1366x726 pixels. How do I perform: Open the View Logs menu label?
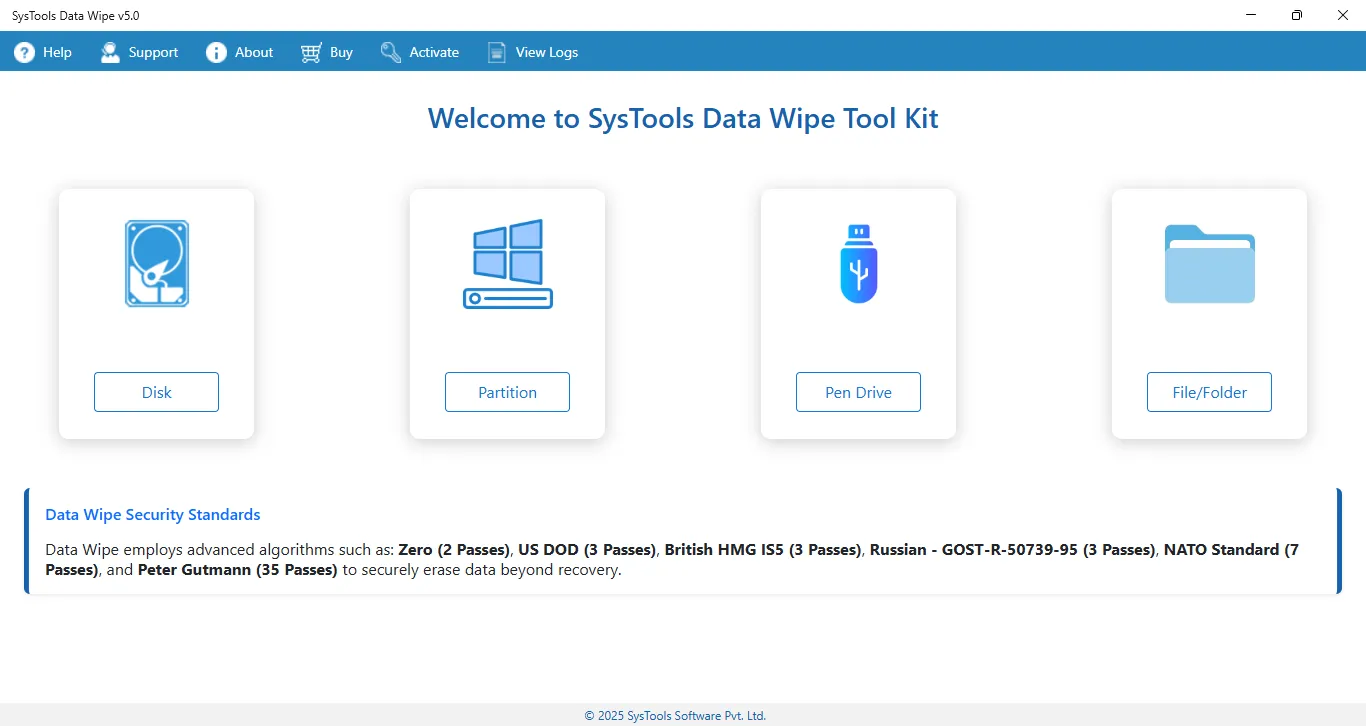(547, 52)
